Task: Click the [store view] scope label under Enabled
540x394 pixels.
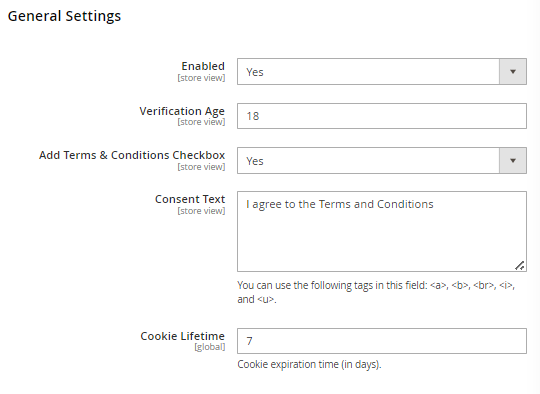Action: [201, 78]
